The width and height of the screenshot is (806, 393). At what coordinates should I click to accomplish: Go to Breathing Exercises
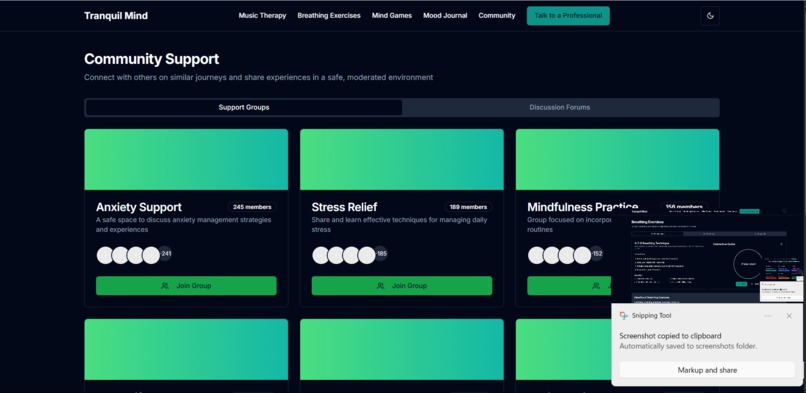pyautogui.click(x=329, y=16)
